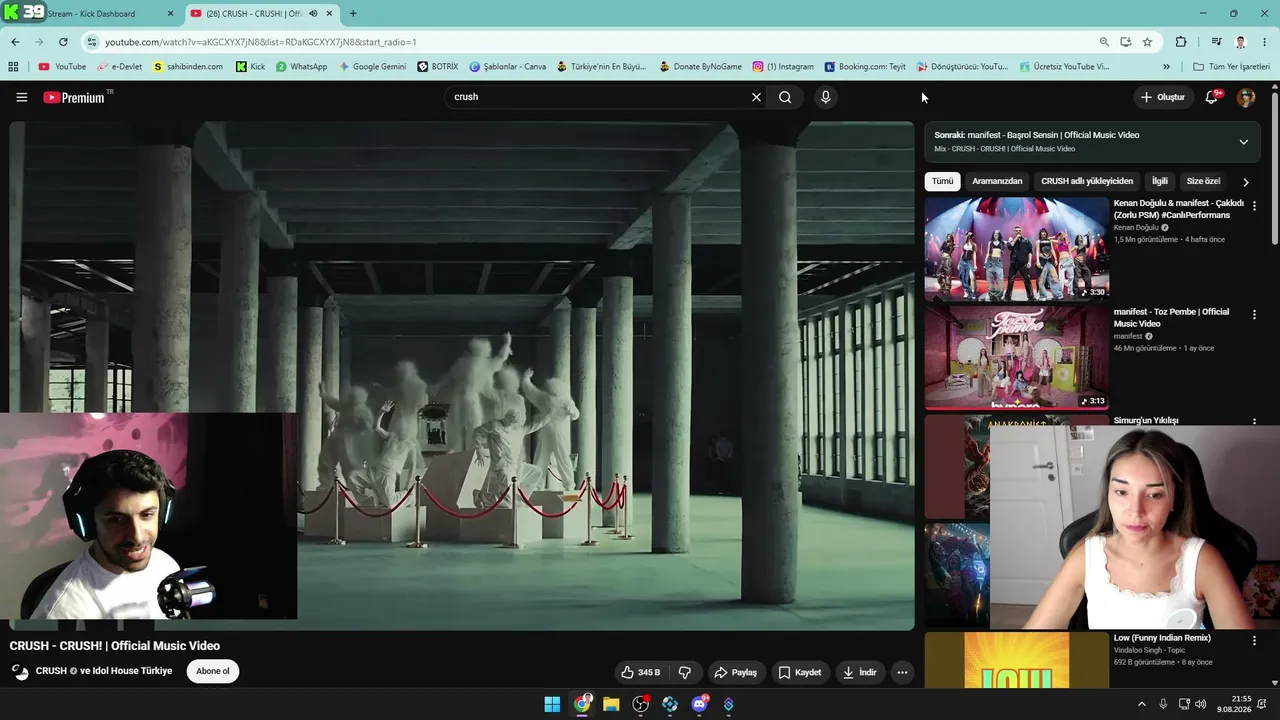Open CRUSH channel avatar below video
The width and height of the screenshot is (1280, 720).
(x=20, y=672)
